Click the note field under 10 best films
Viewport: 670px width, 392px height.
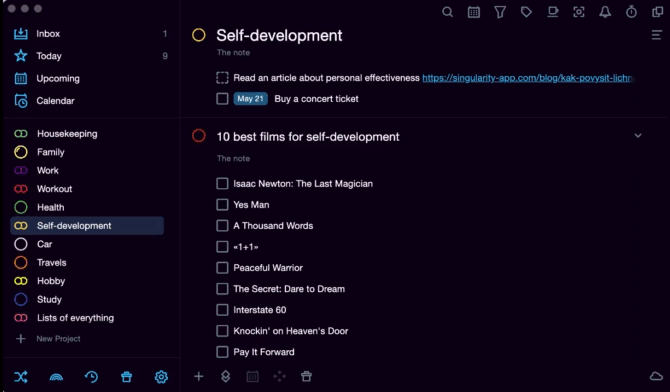pyautogui.click(x=233, y=159)
